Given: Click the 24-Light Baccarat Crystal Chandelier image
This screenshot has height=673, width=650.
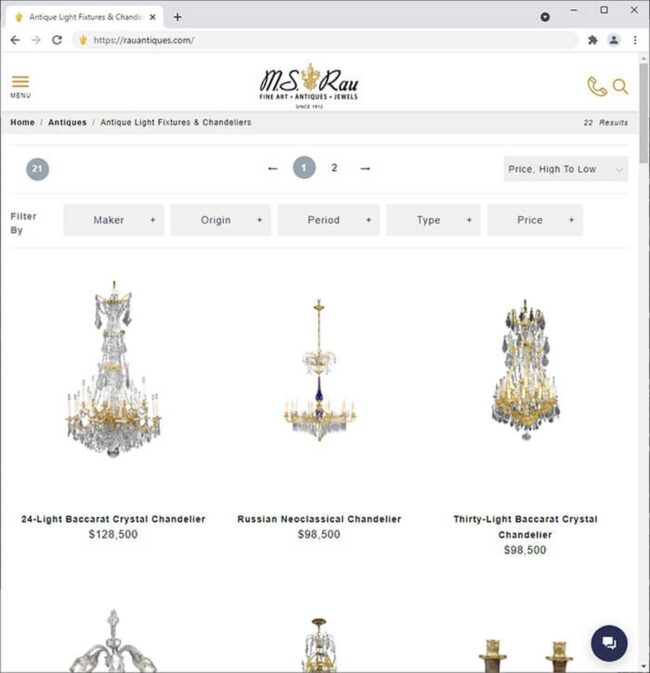Looking at the screenshot, I should click(x=113, y=370).
